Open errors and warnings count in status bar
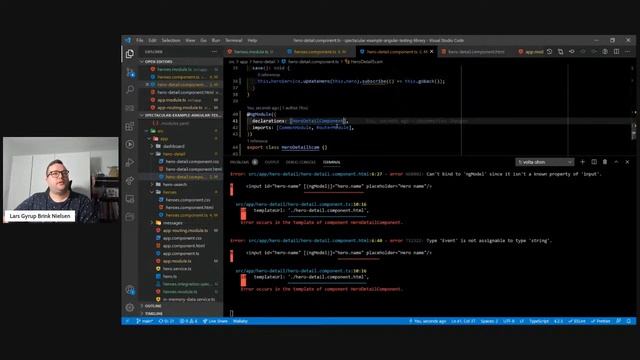 pyautogui.click(x=189, y=321)
